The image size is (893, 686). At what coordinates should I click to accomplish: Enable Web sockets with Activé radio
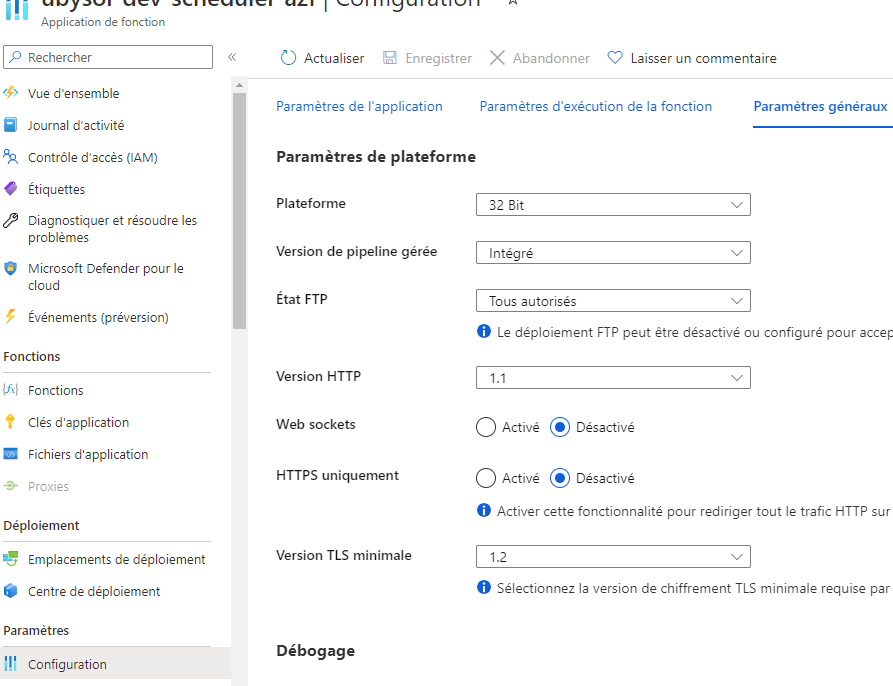486,427
